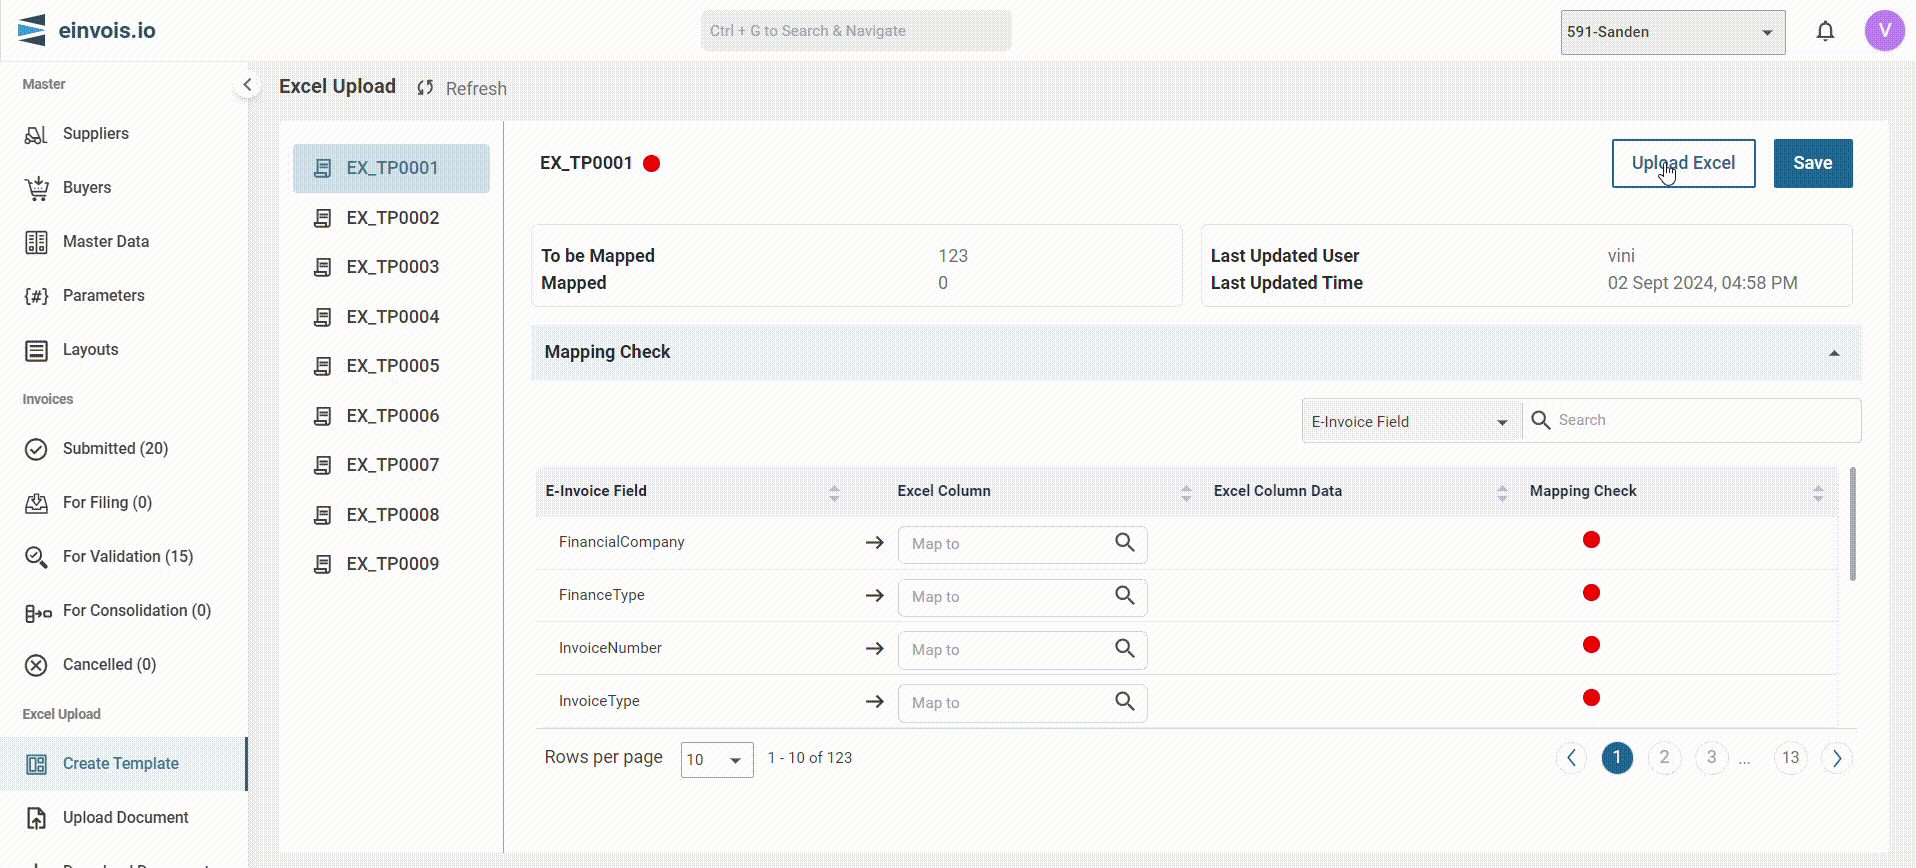Click the Refresh link
Image resolution: width=1916 pixels, height=868 pixels.
[x=476, y=89]
